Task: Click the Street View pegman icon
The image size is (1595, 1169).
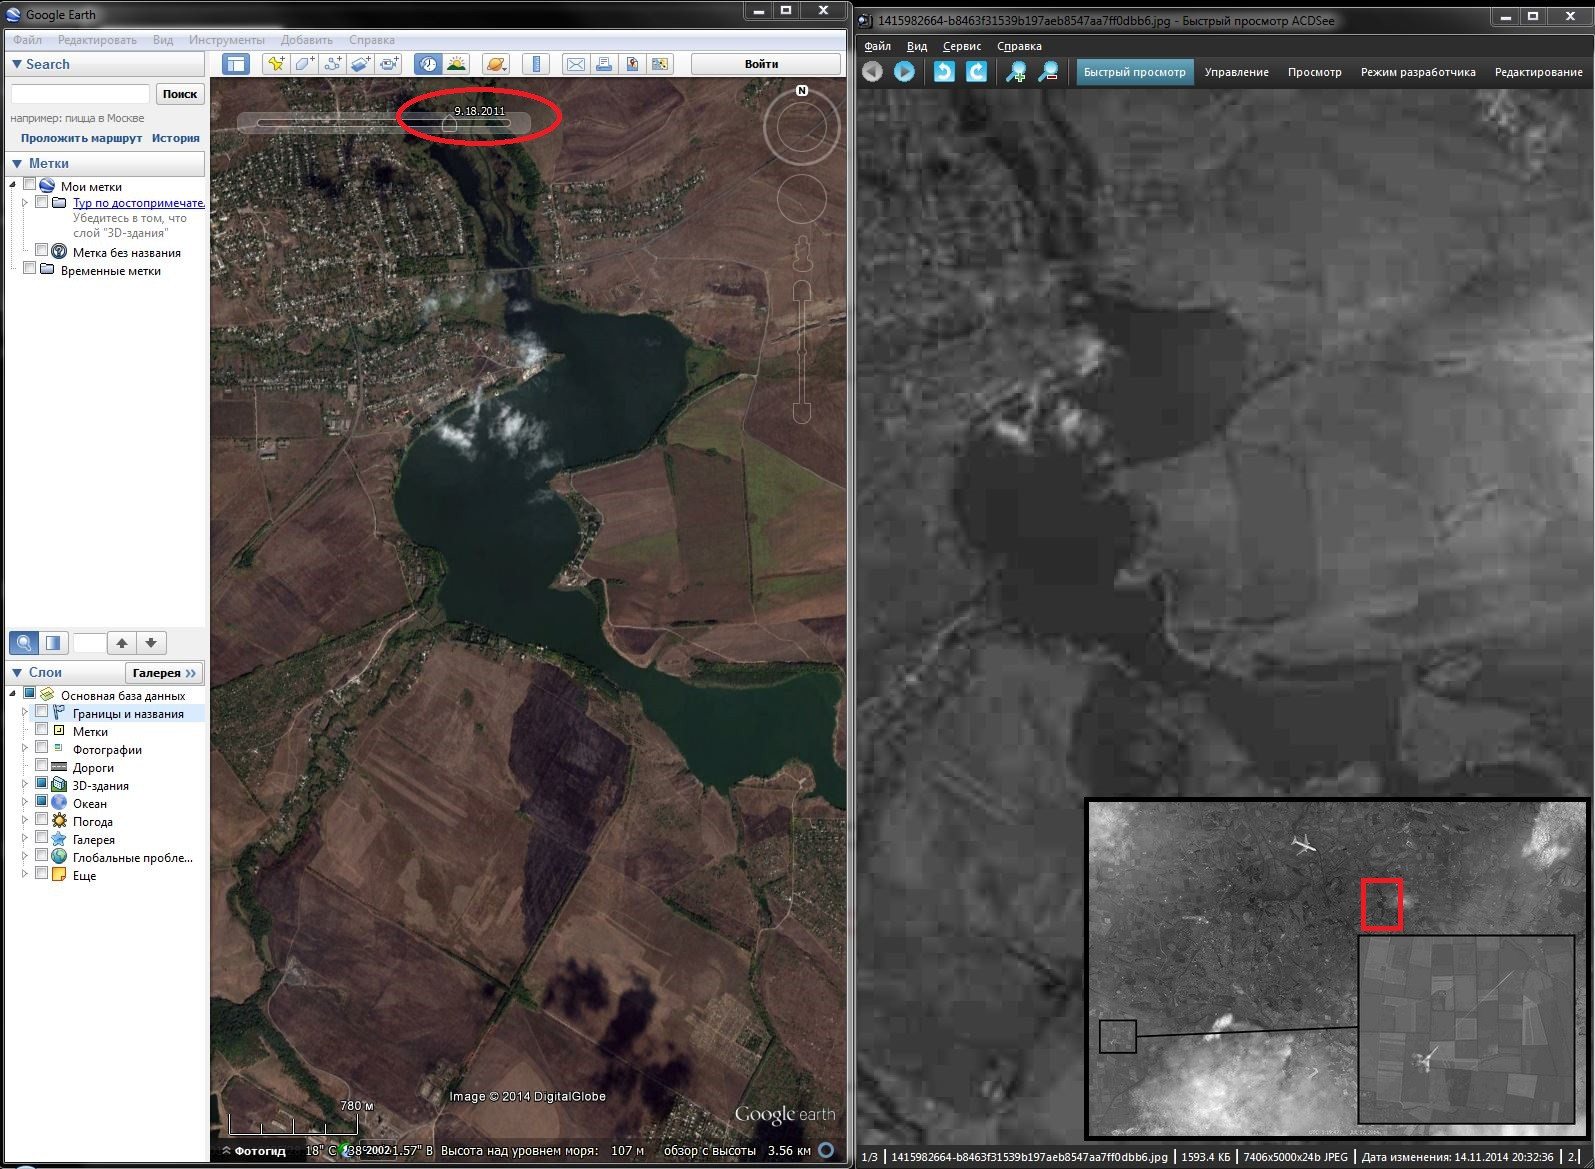Action: coord(802,254)
